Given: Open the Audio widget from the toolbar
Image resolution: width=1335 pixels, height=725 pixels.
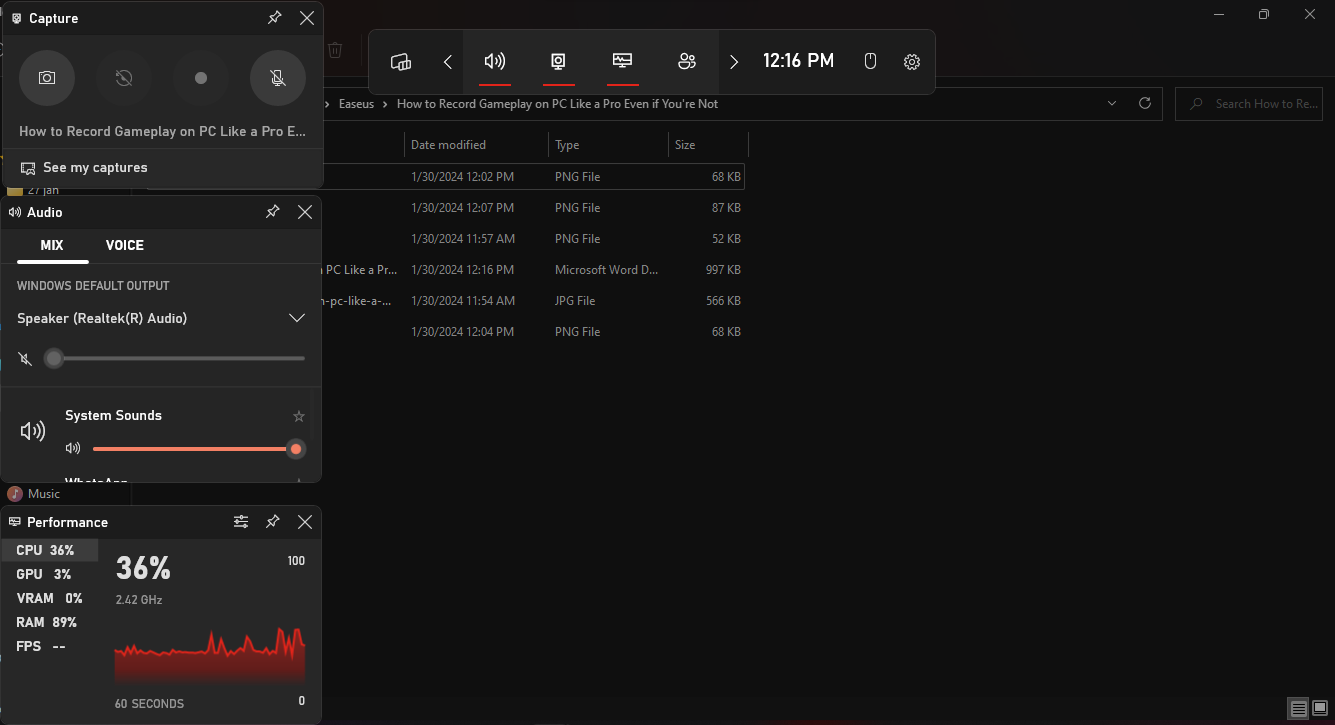Looking at the screenshot, I should pos(494,60).
